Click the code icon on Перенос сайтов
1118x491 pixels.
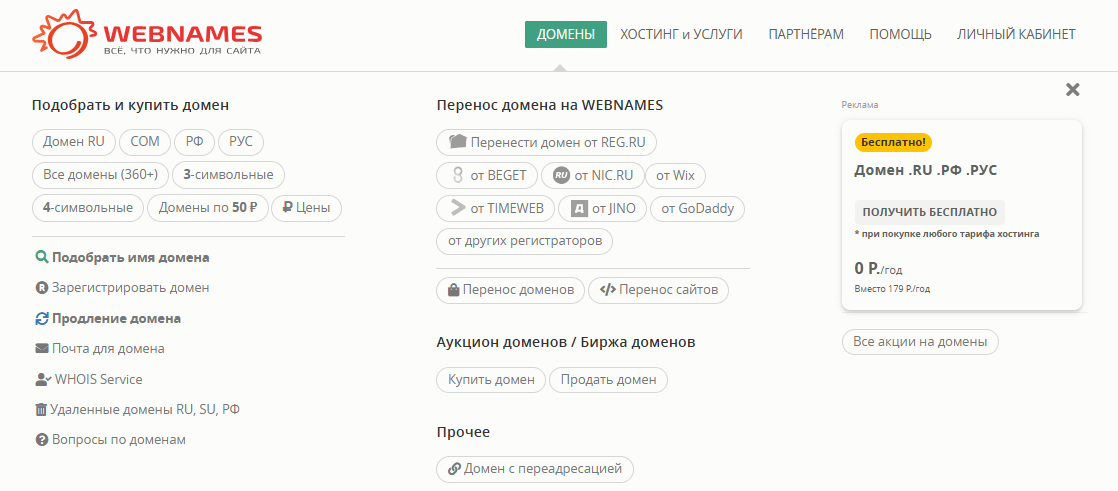[607, 290]
